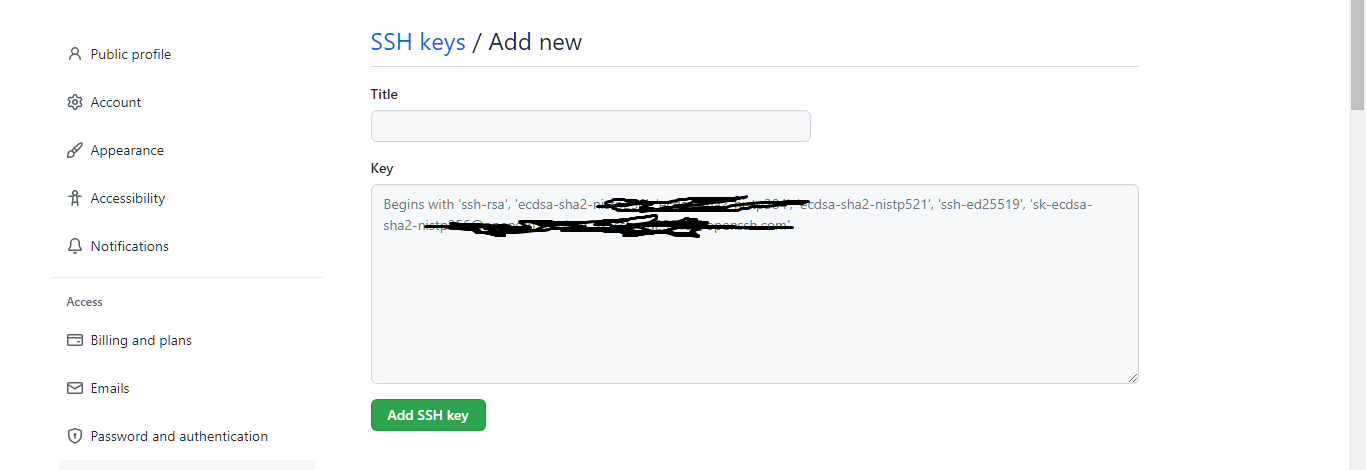1366x470 pixels.
Task: Click the Password shield lock icon
Action: pyautogui.click(x=74, y=436)
